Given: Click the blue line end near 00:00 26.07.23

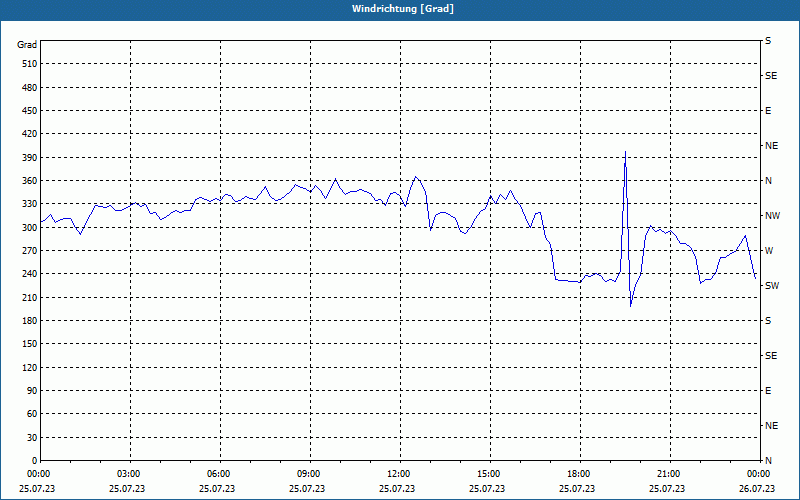Looking at the screenshot, I should pyautogui.click(x=756, y=279).
